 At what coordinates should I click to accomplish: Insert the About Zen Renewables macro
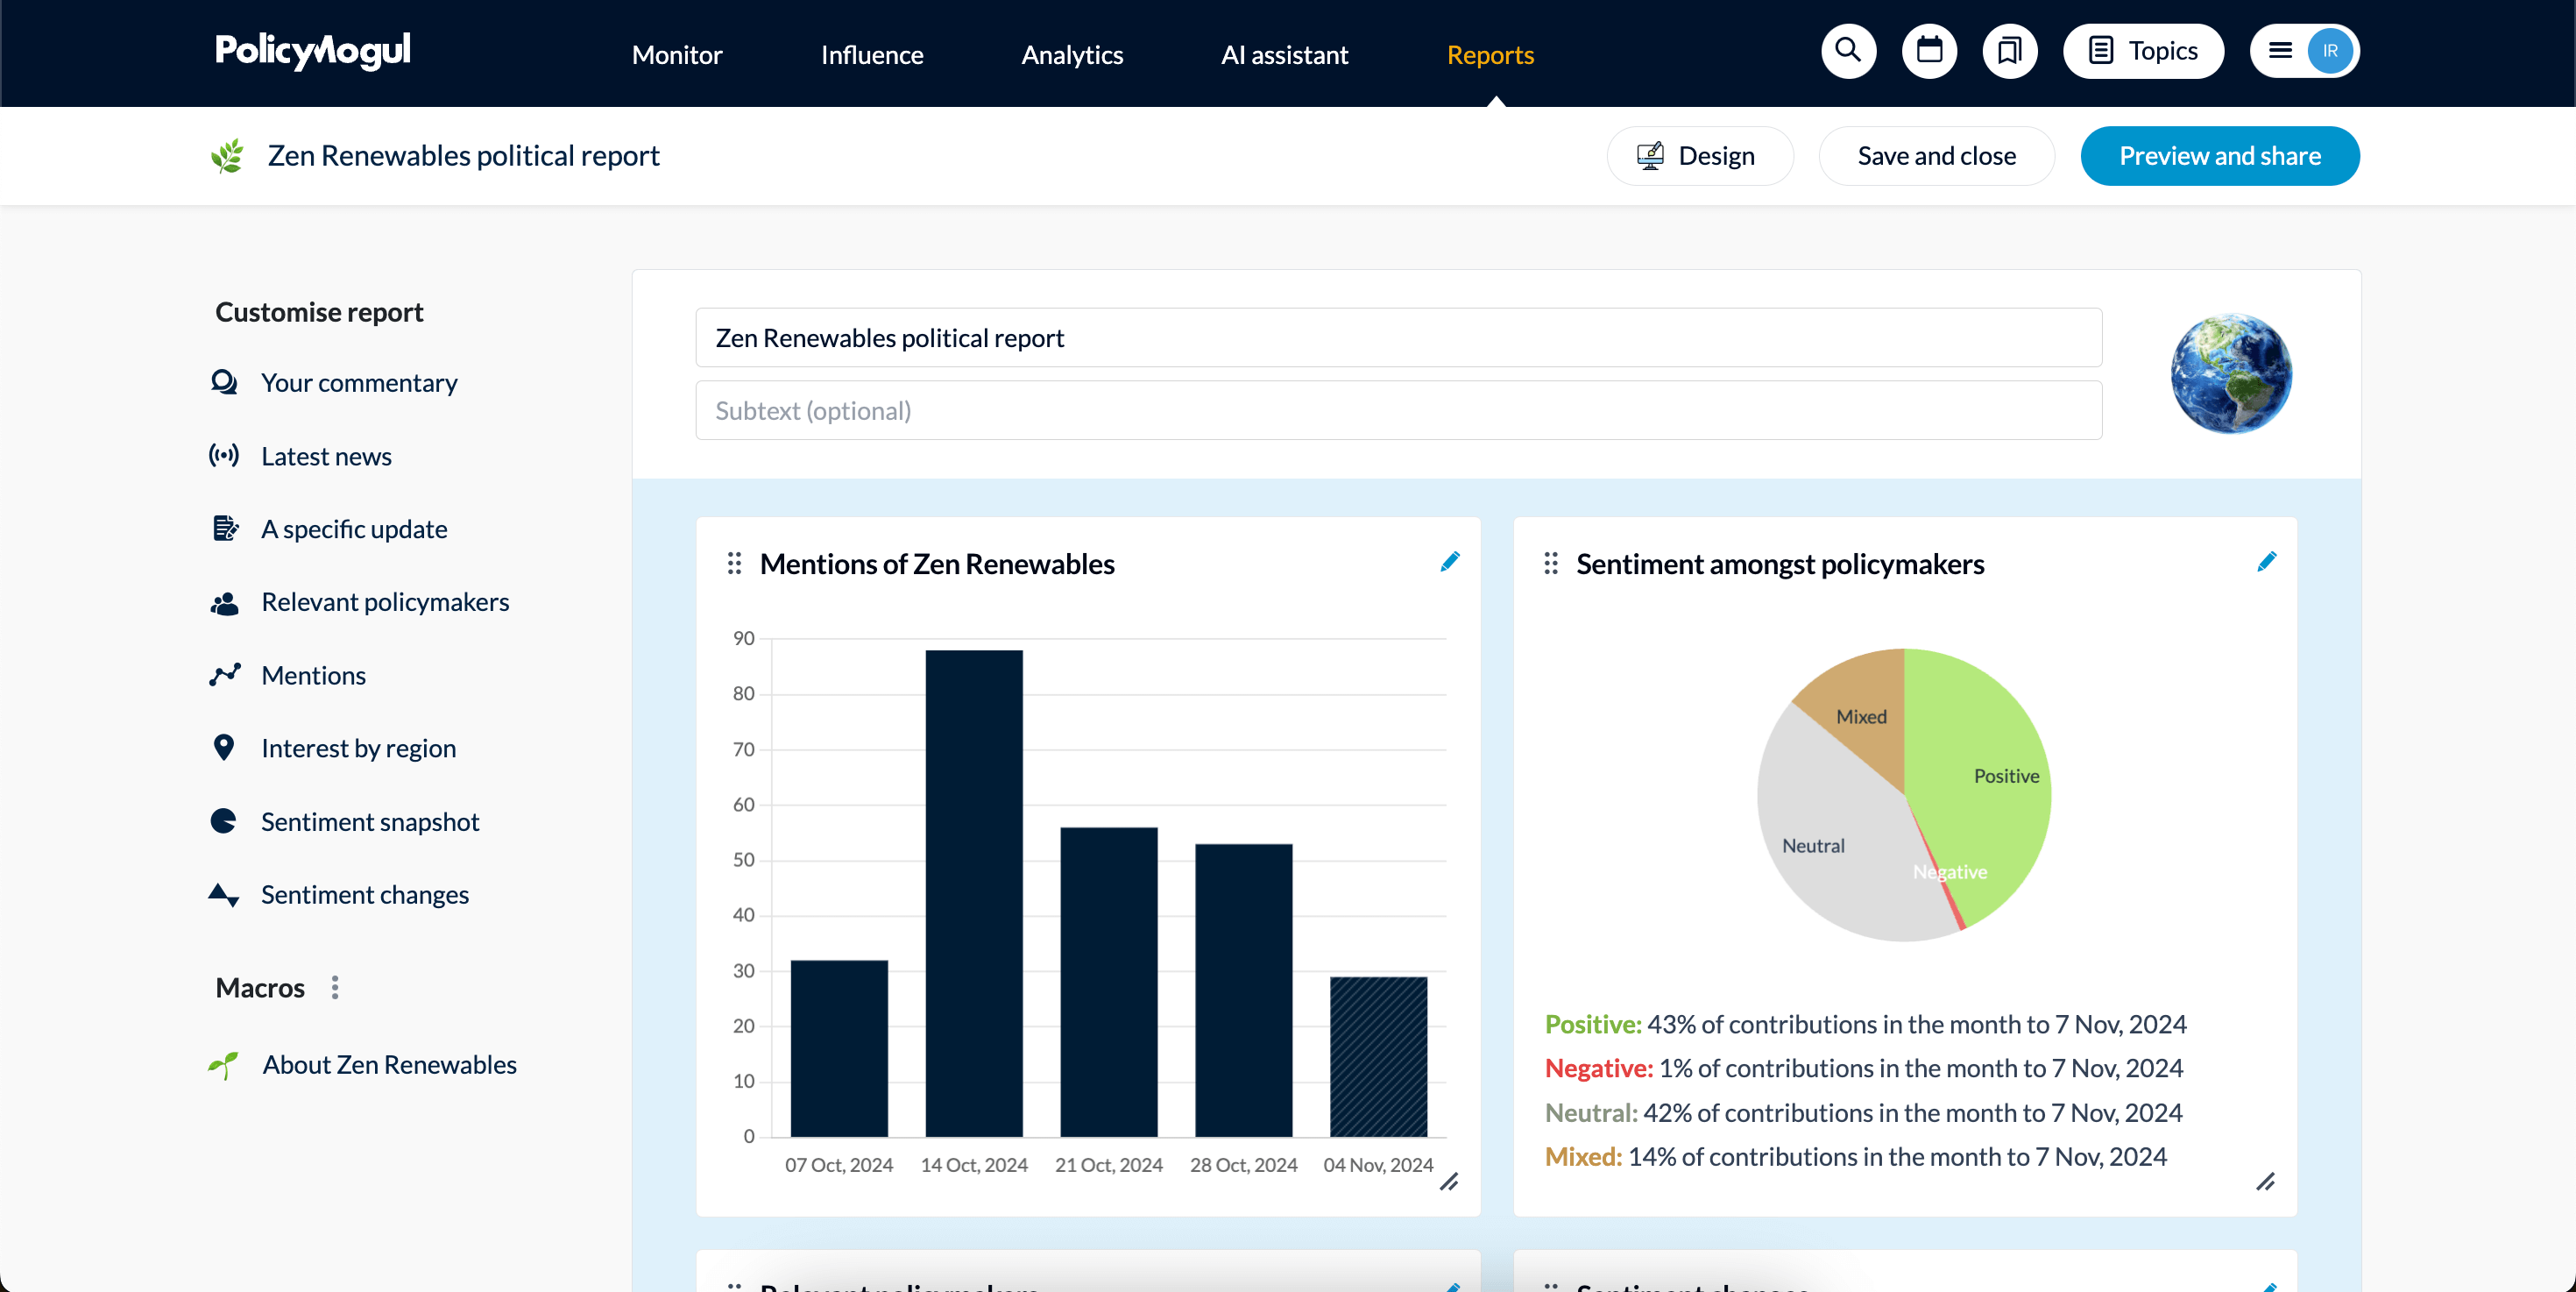click(389, 1065)
